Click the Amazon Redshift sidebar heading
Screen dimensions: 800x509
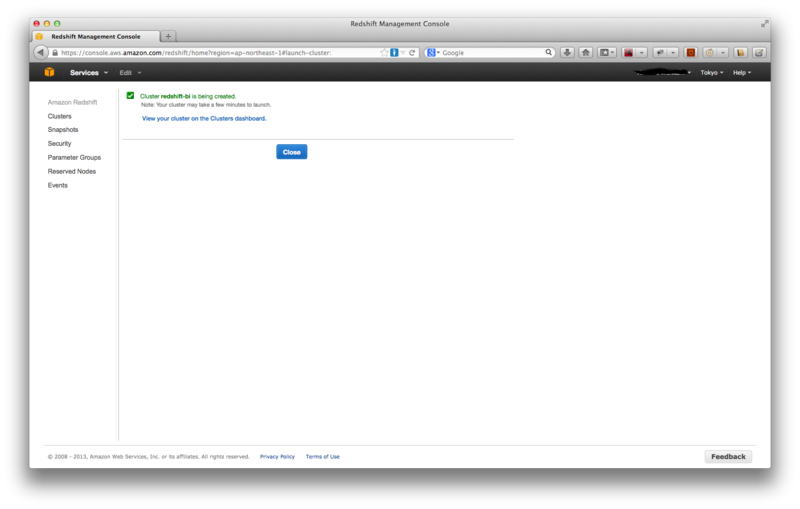72,102
